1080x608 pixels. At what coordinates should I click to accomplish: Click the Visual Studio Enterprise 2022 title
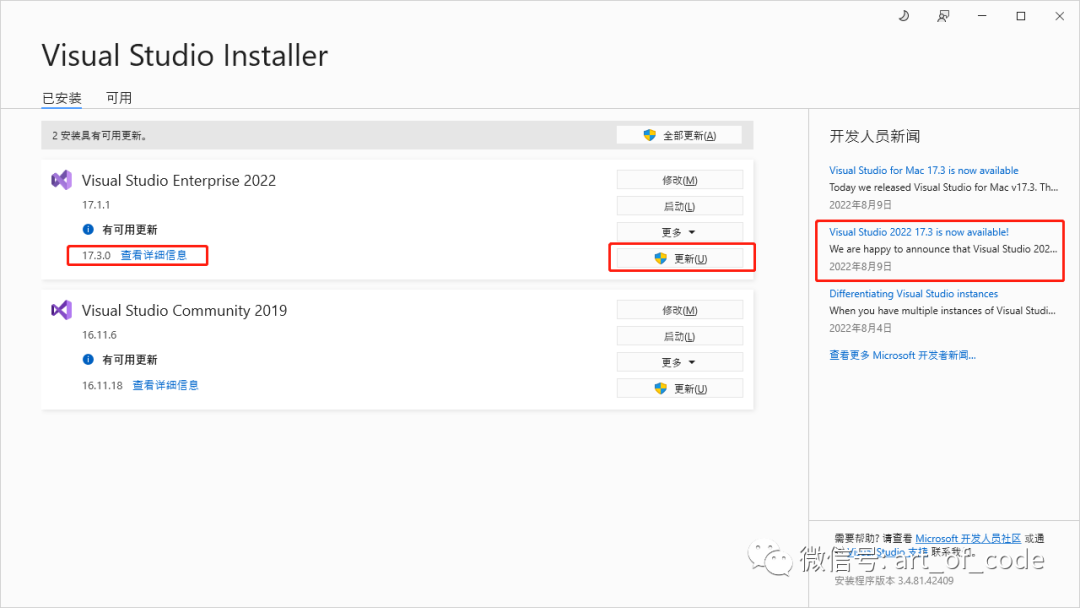click(x=179, y=180)
